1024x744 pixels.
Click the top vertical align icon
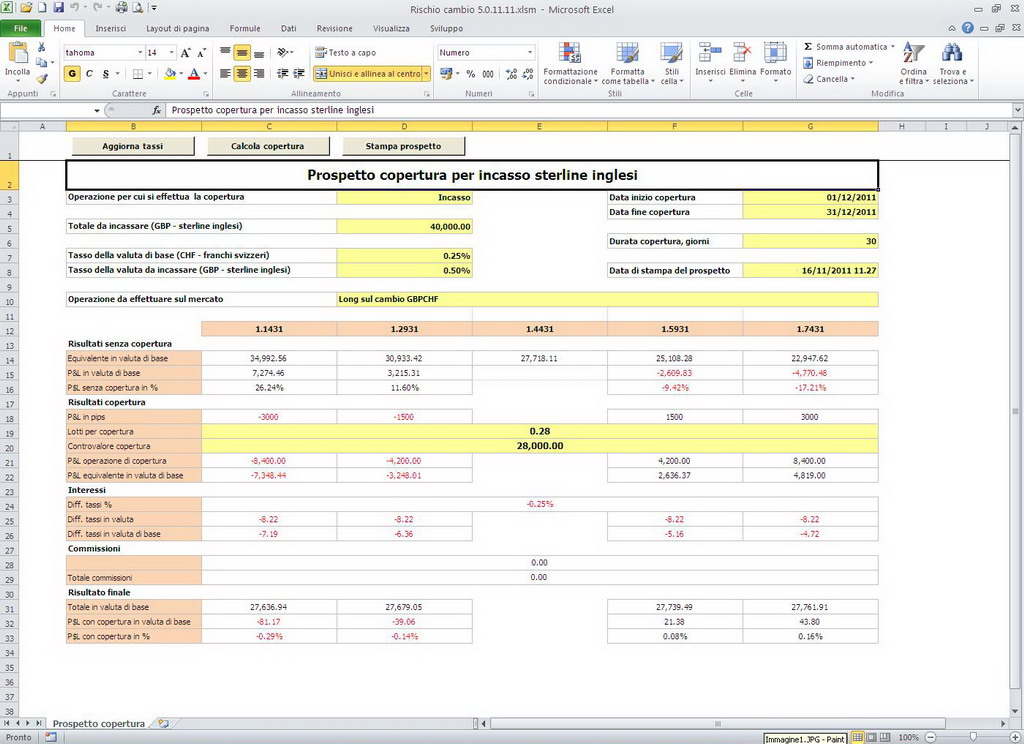(225, 52)
